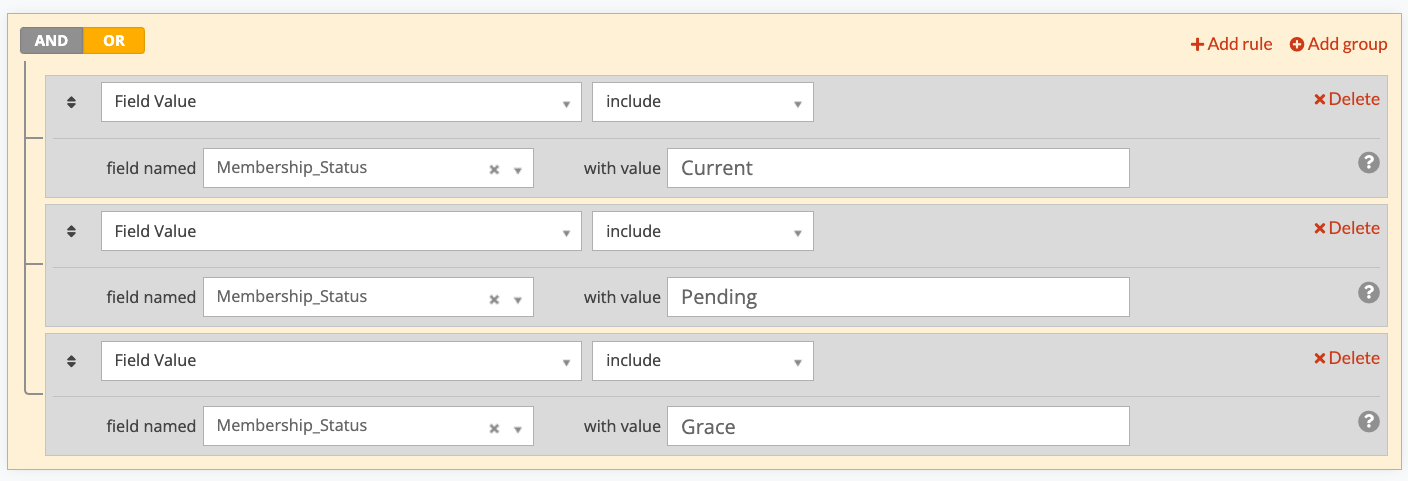The image size is (1408, 481).
Task: Add a new rule
Action: coord(1231,44)
